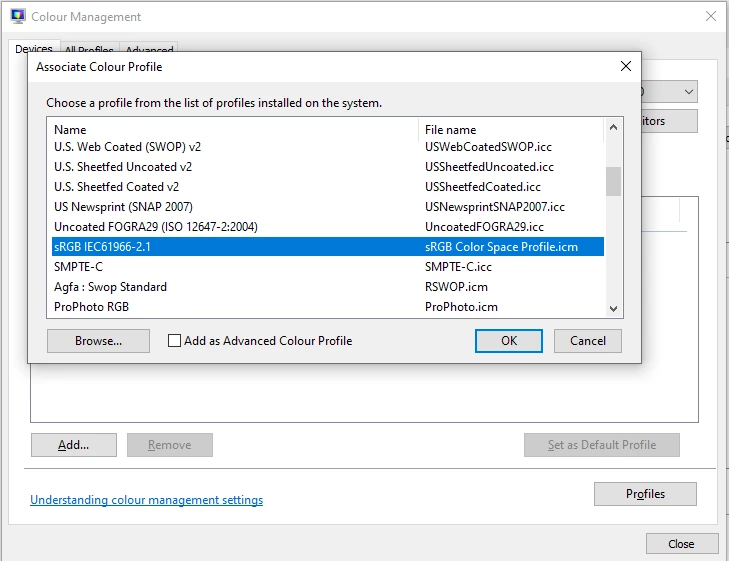
Task: Click the Colour Management window icon
Action: pyautogui.click(x=18, y=16)
